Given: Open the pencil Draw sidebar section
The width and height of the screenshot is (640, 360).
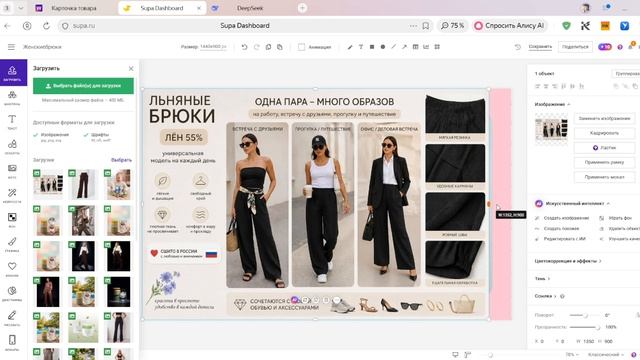Looking at the screenshot, I should pyautogui.click(x=12, y=318).
